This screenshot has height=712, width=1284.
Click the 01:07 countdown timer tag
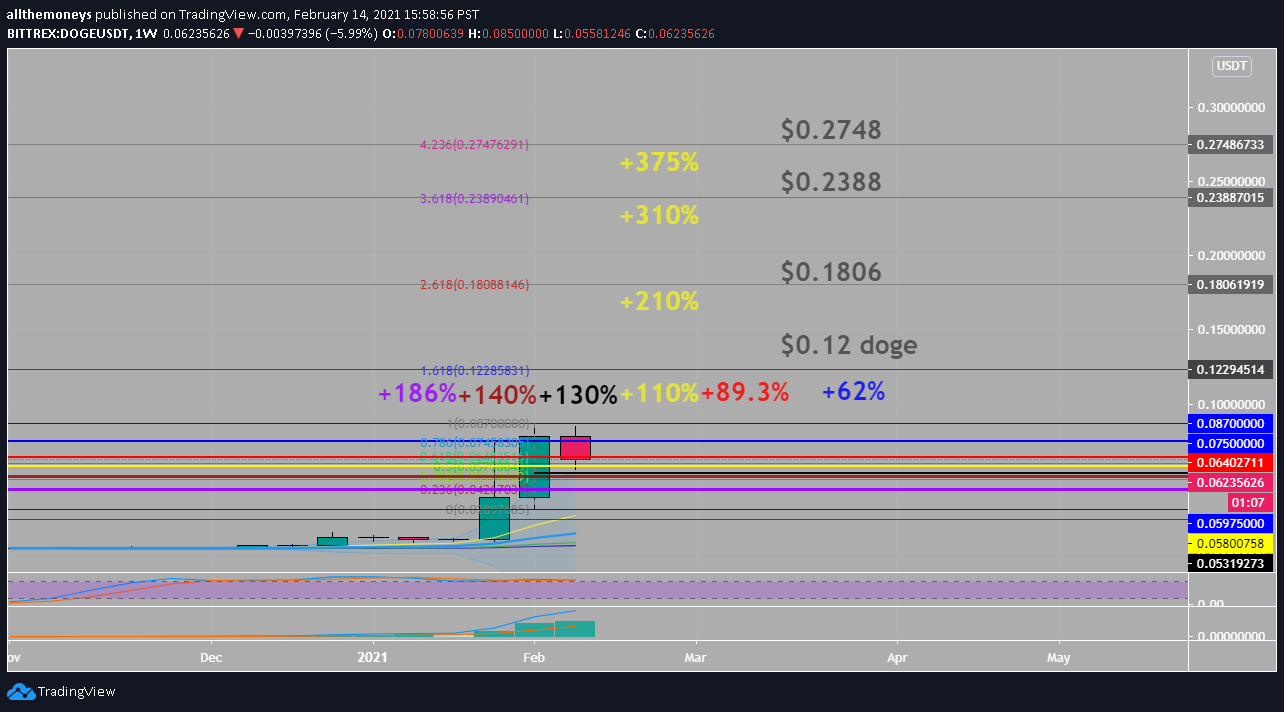click(1250, 503)
